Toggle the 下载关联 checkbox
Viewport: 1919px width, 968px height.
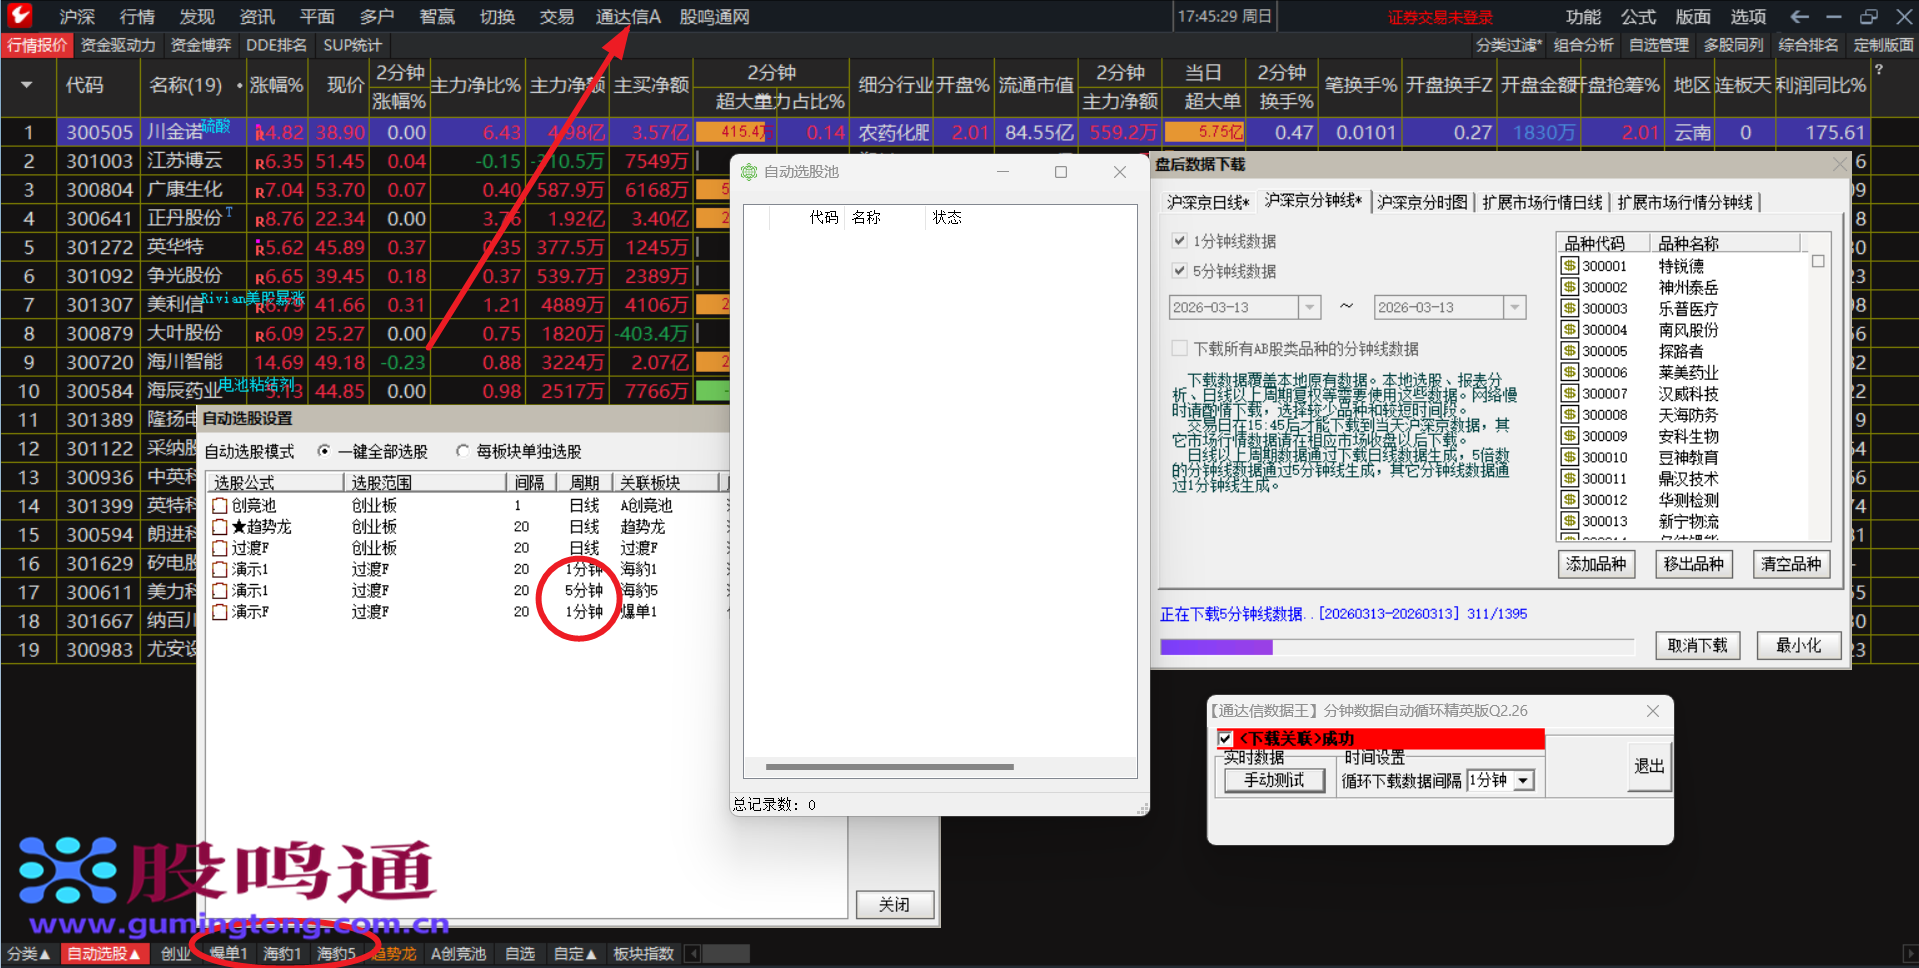click(1225, 739)
